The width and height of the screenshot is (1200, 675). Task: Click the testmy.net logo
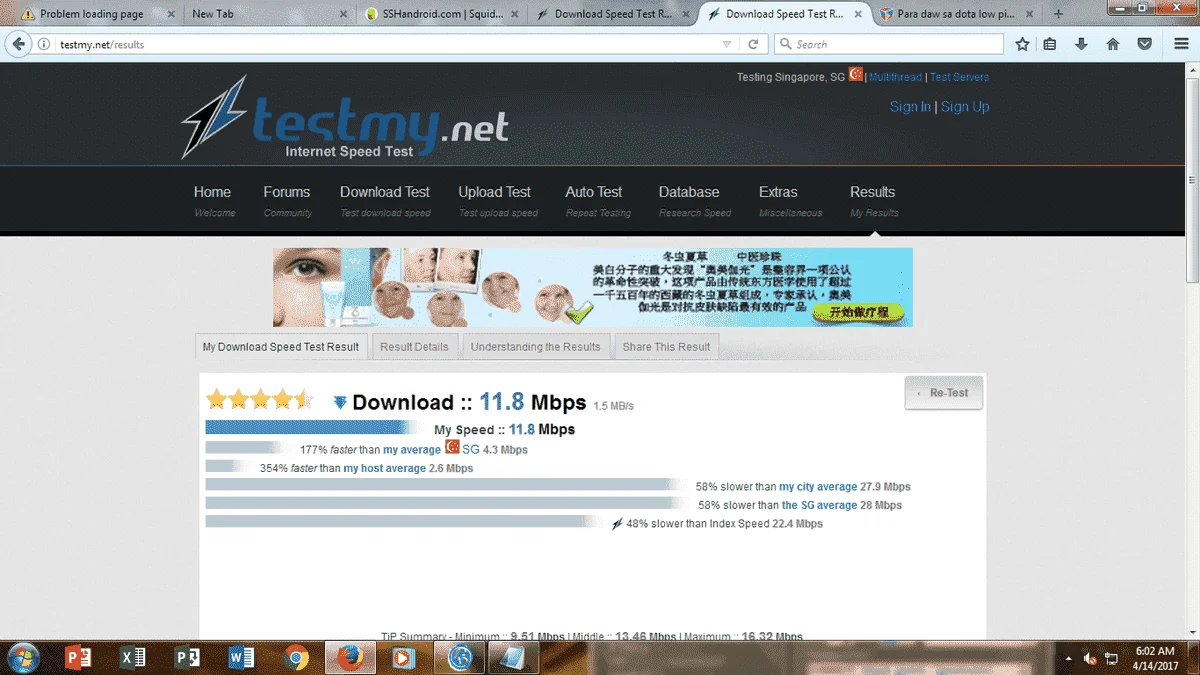pyautogui.click(x=345, y=118)
